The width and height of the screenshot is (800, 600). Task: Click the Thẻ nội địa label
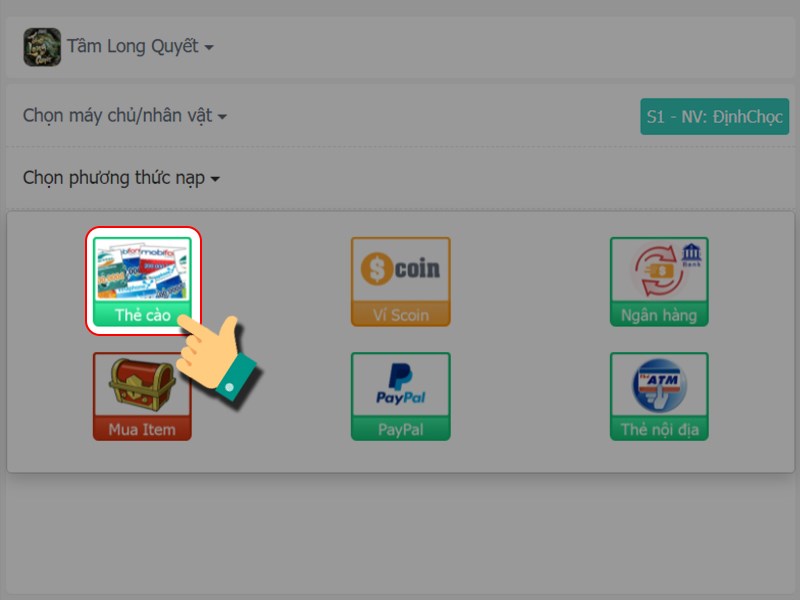click(x=659, y=429)
